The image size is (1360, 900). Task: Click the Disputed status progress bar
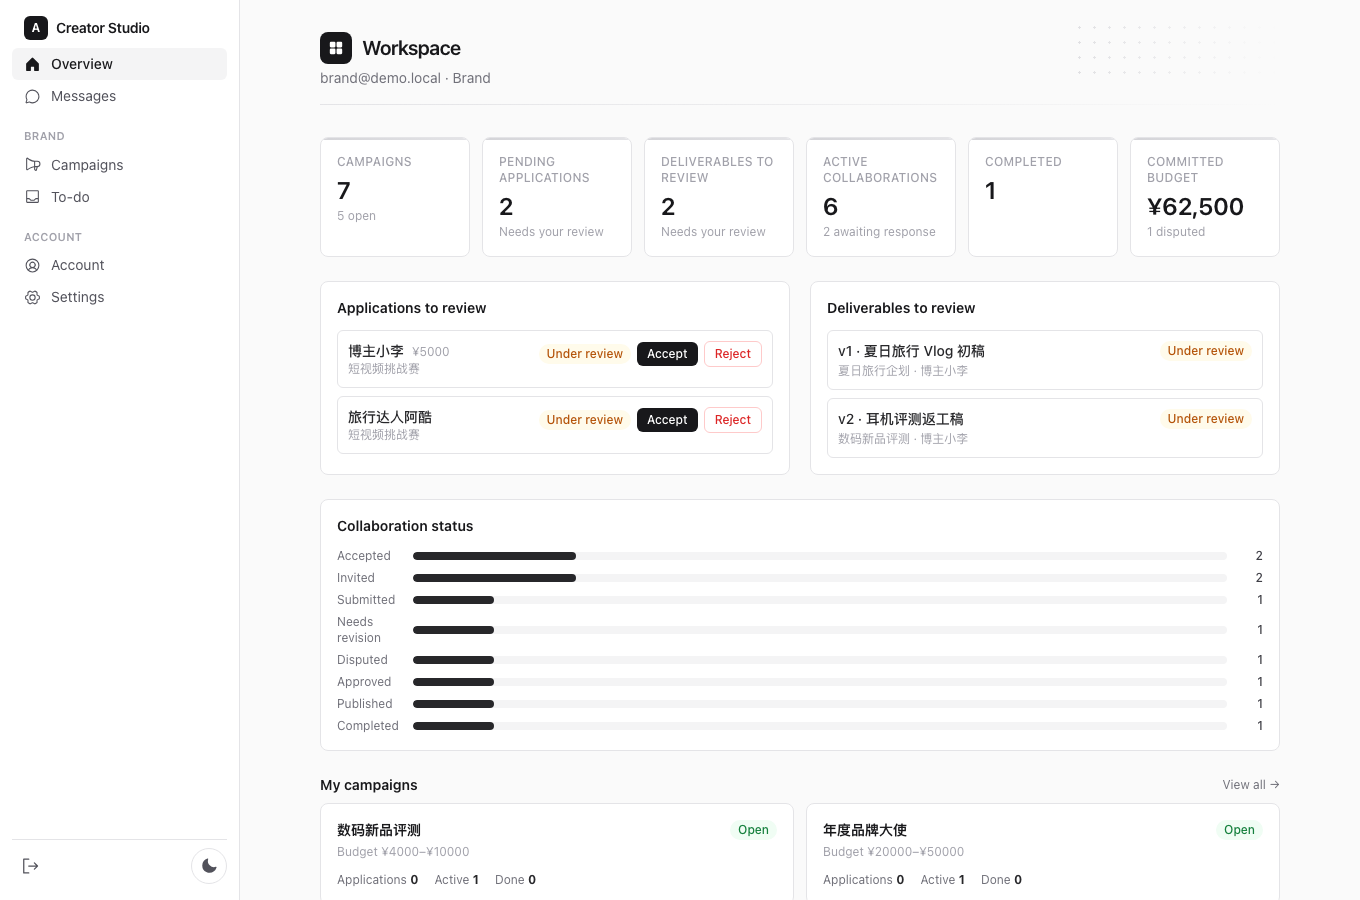(820, 660)
